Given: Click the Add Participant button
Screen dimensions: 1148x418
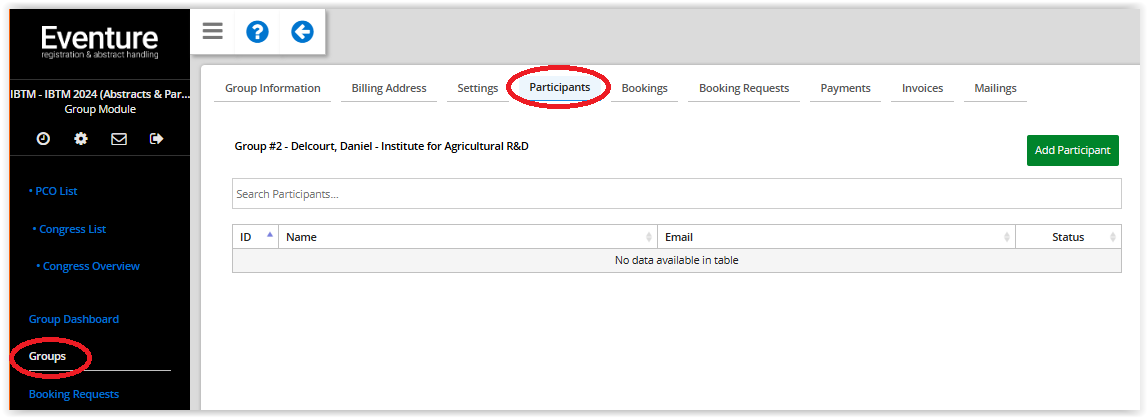Looking at the screenshot, I should pos(1073,150).
